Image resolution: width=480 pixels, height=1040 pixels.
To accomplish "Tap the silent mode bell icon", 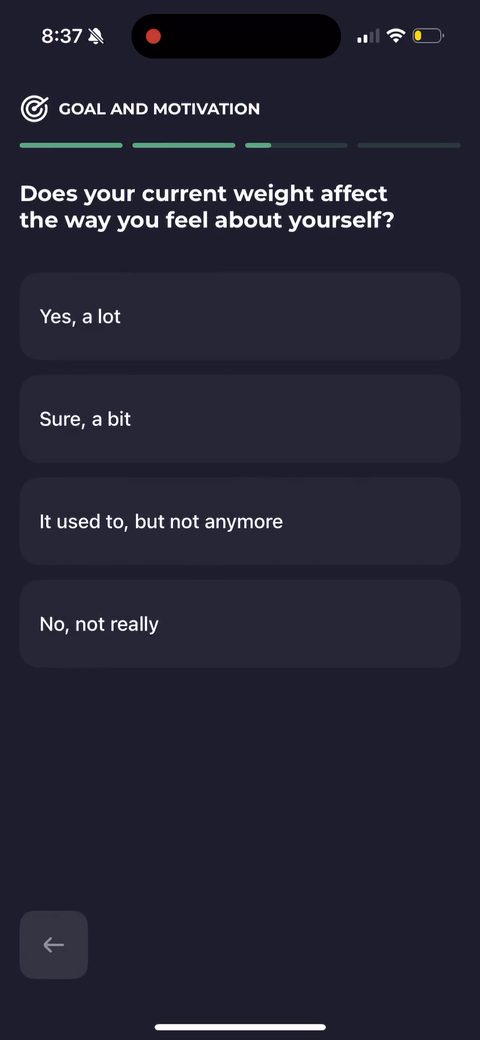I will 96,36.
